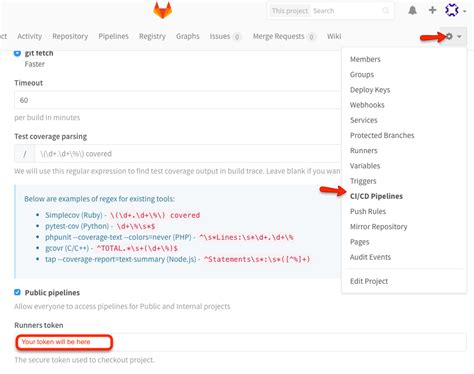Open Services settings

point(364,120)
